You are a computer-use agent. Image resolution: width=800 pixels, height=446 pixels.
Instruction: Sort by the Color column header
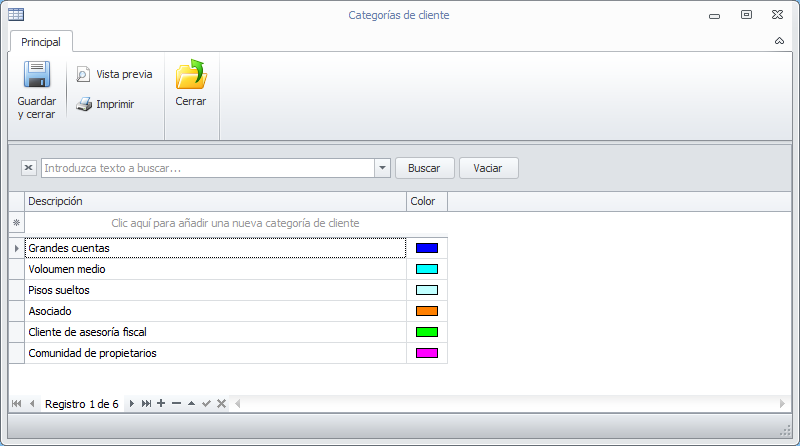pyautogui.click(x=427, y=202)
